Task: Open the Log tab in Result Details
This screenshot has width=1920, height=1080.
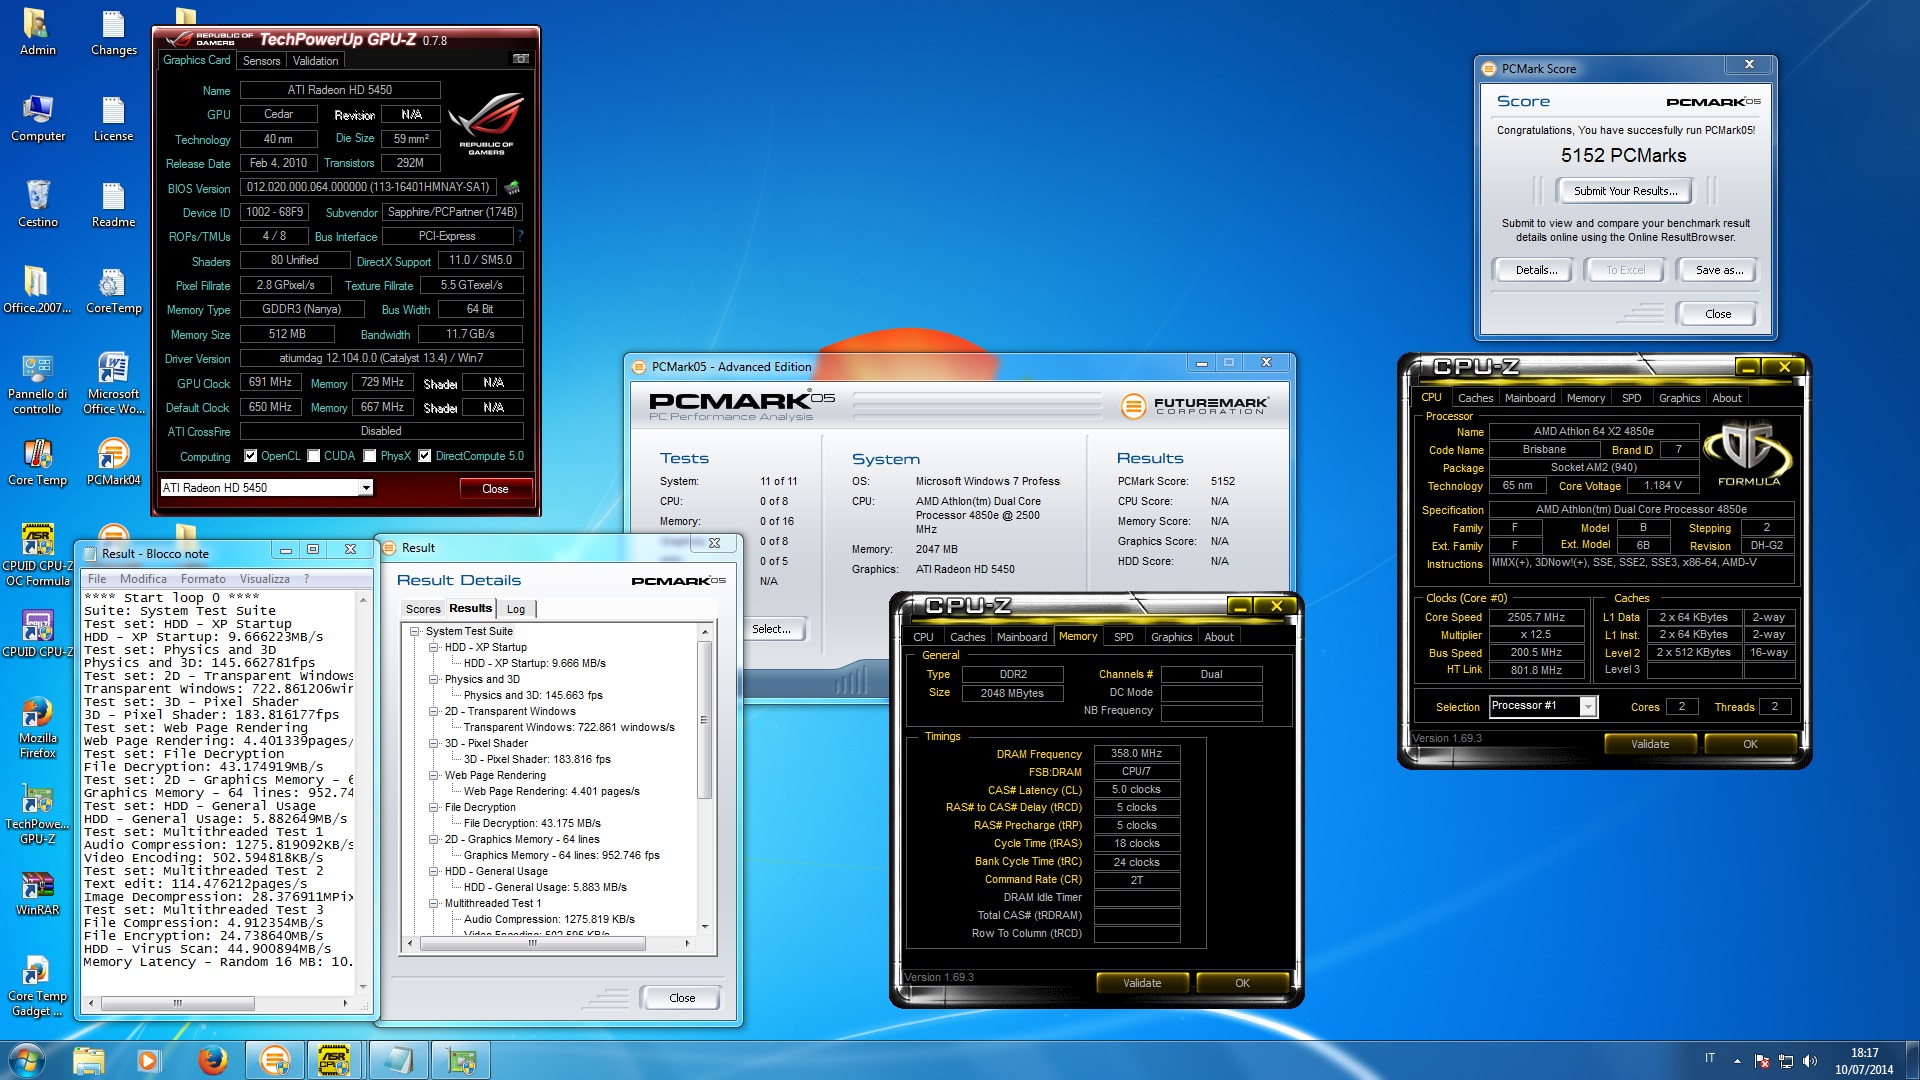Action: click(x=516, y=609)
